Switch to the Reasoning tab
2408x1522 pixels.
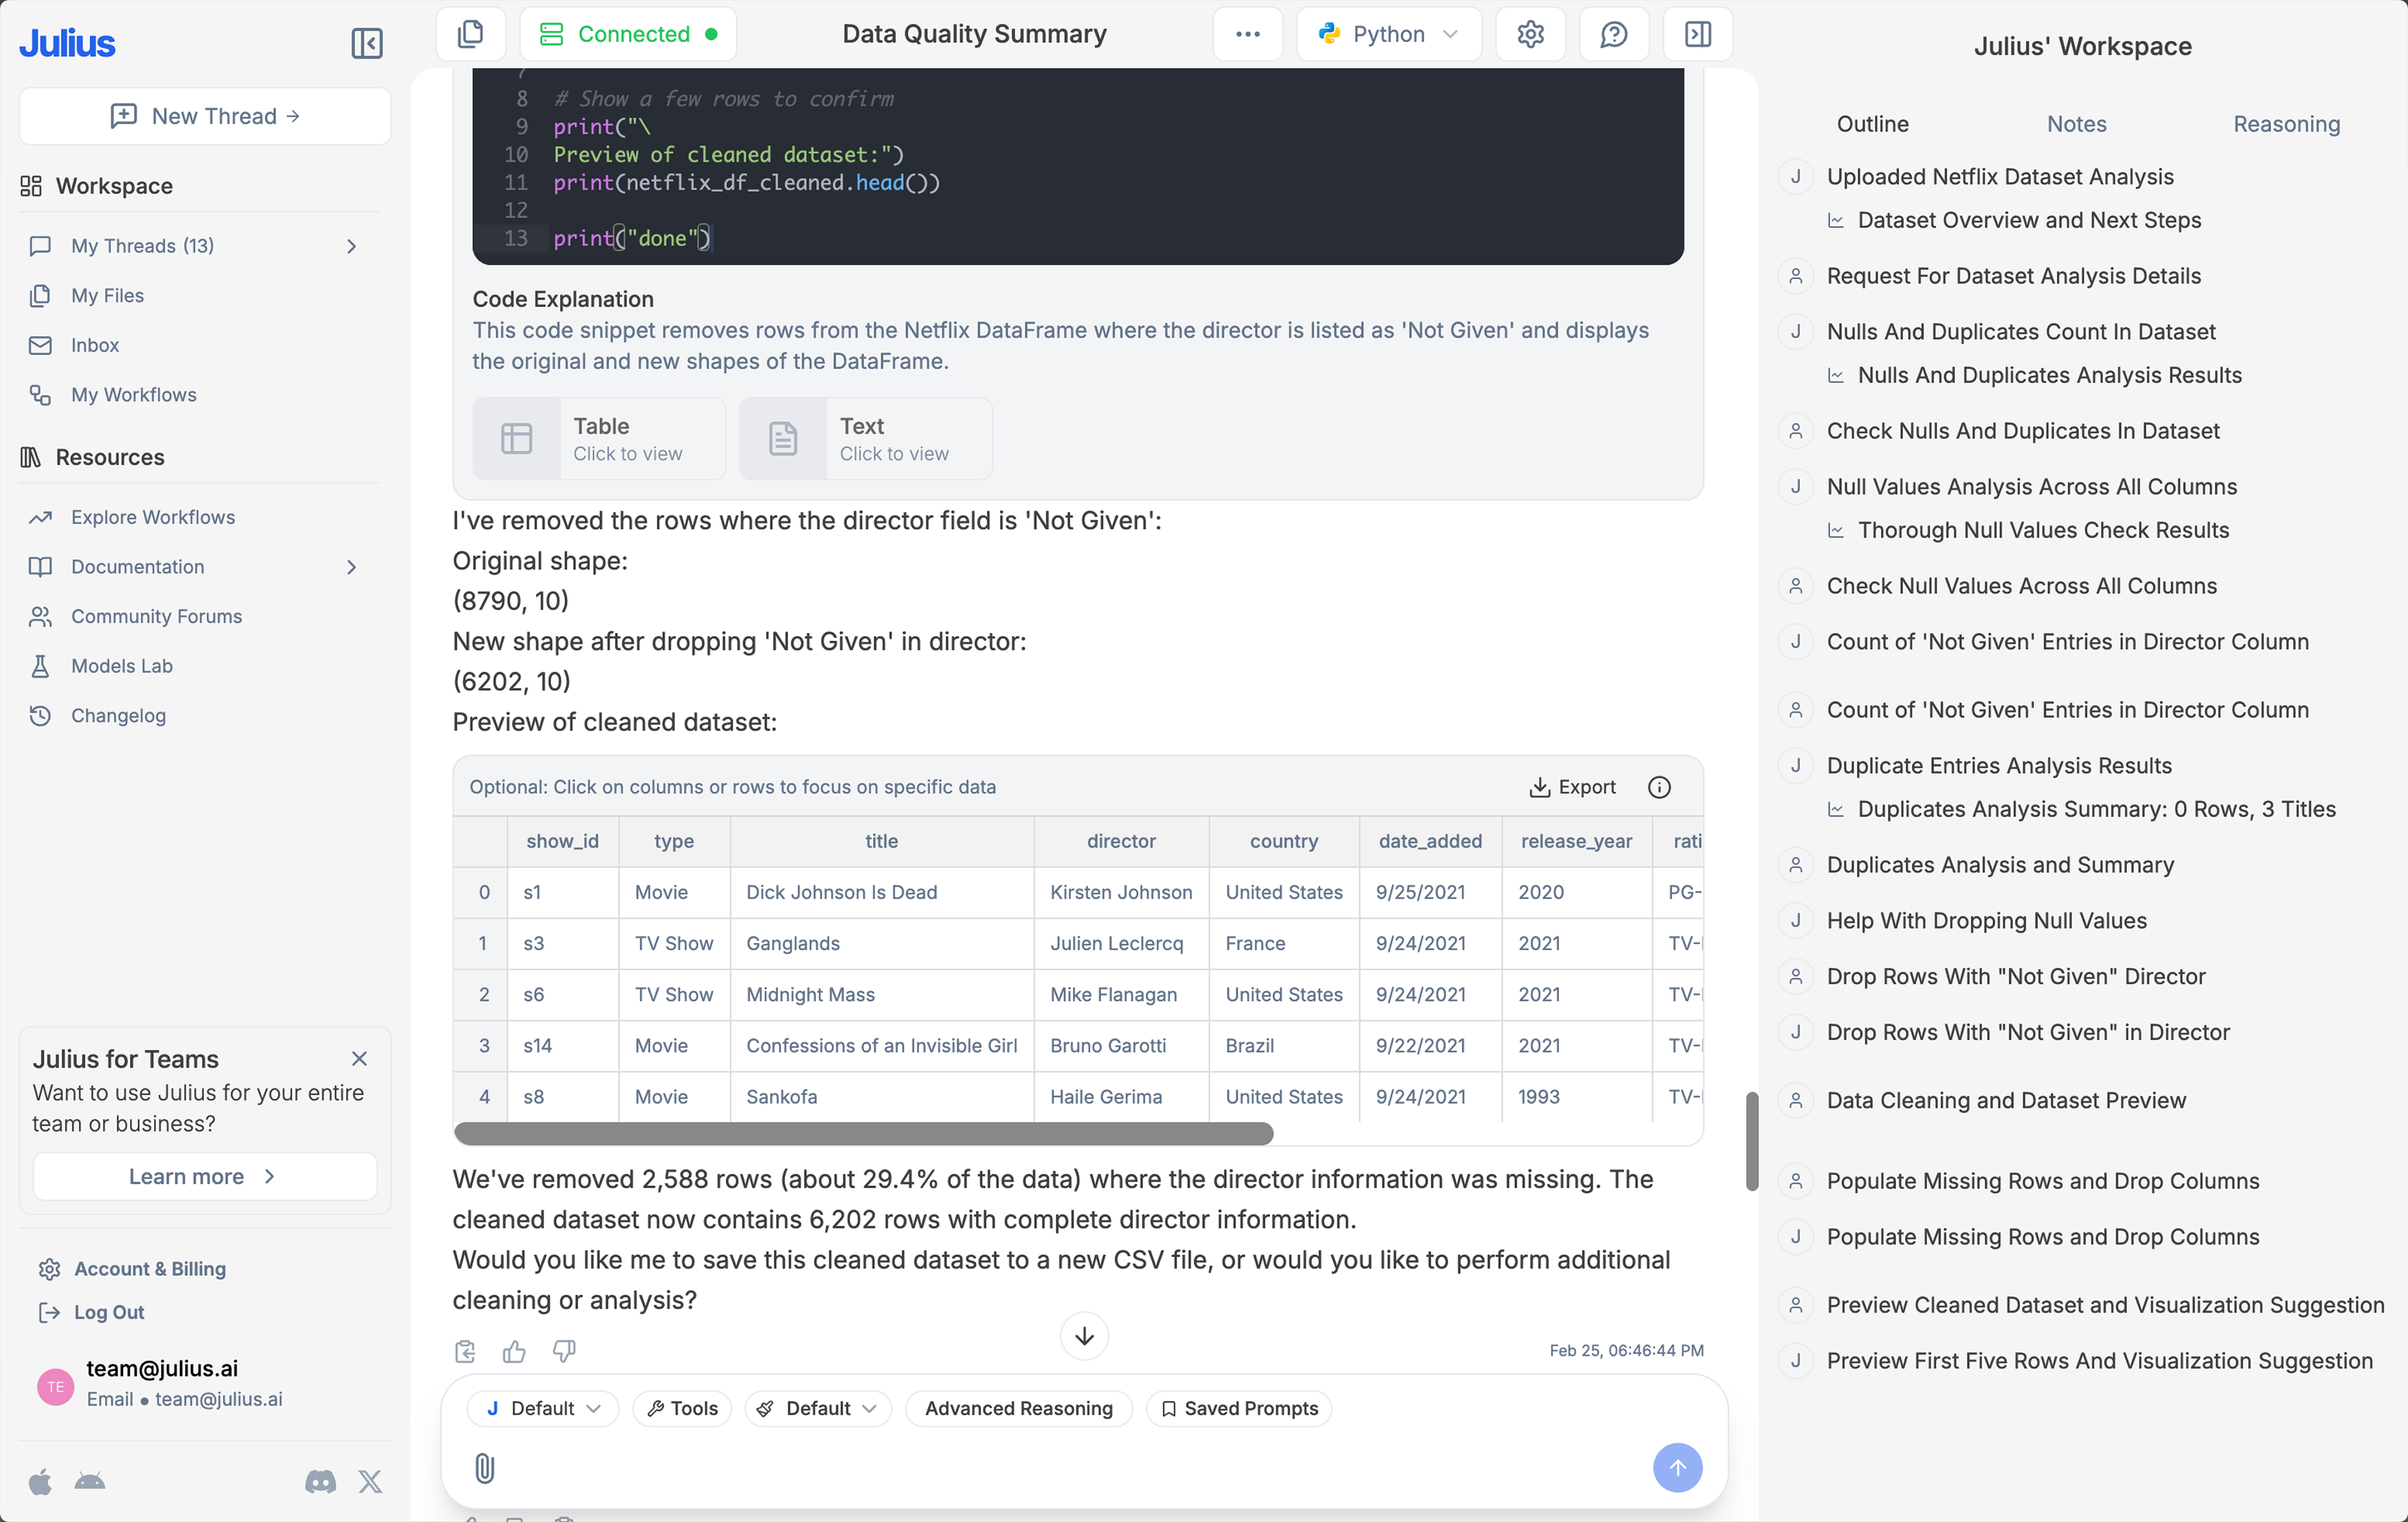[2286, 123]
